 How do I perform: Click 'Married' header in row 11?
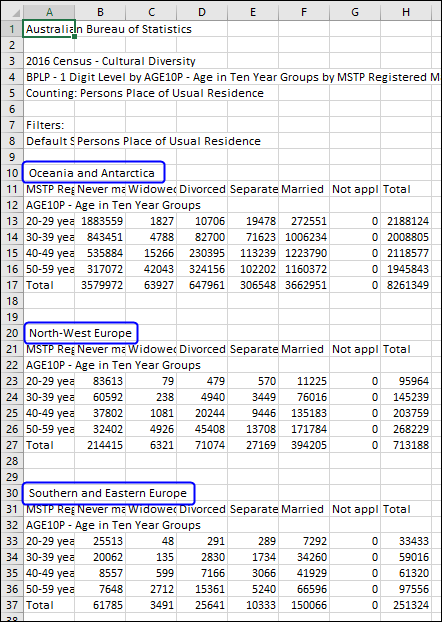click(x=304, y=189)
